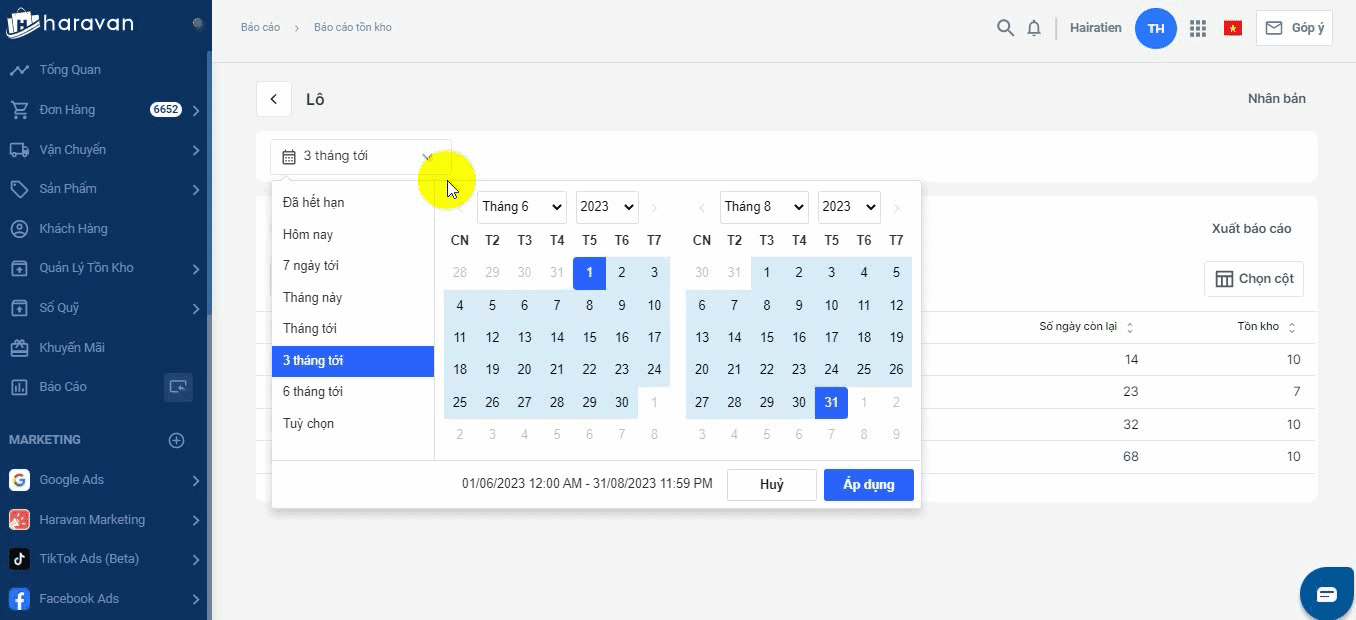The width and height of the screenshot is (1356, 620).
Task: Click the search magnifier icon
Action: click(1005, 28)
